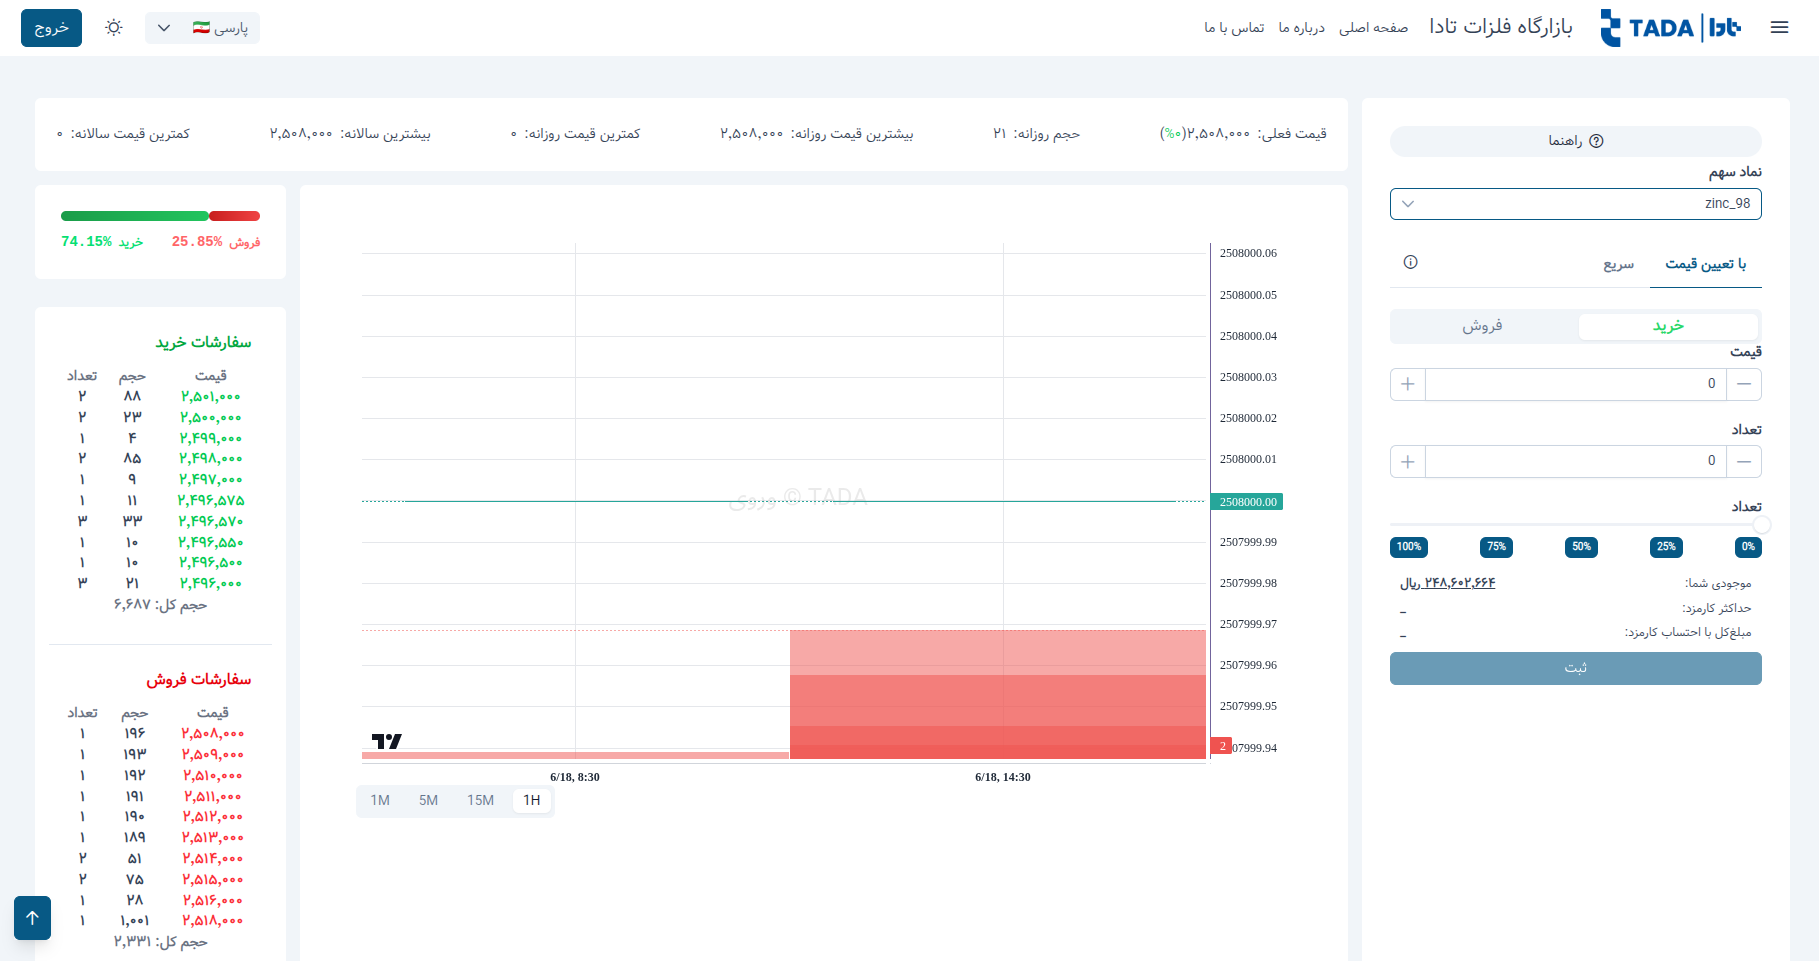
Task: Click the scroll-to-top arrow button
Action: [32, 917]
